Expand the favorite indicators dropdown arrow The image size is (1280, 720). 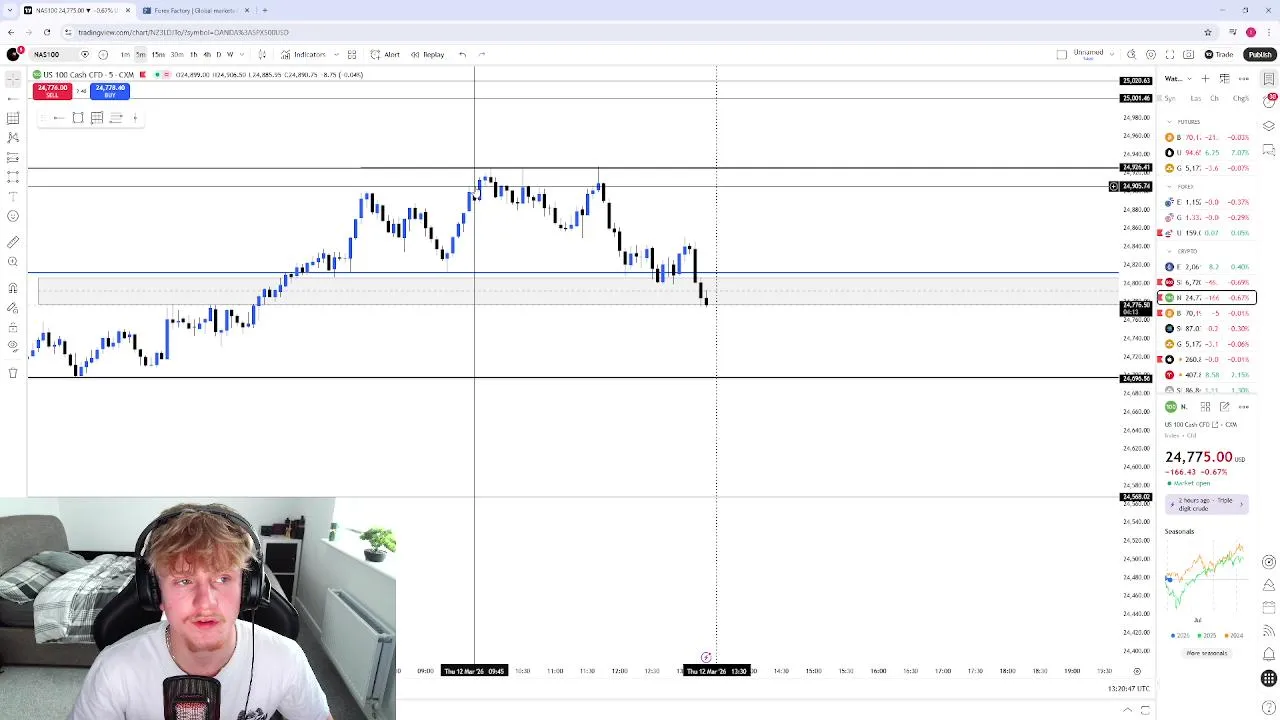pos(336,54)
